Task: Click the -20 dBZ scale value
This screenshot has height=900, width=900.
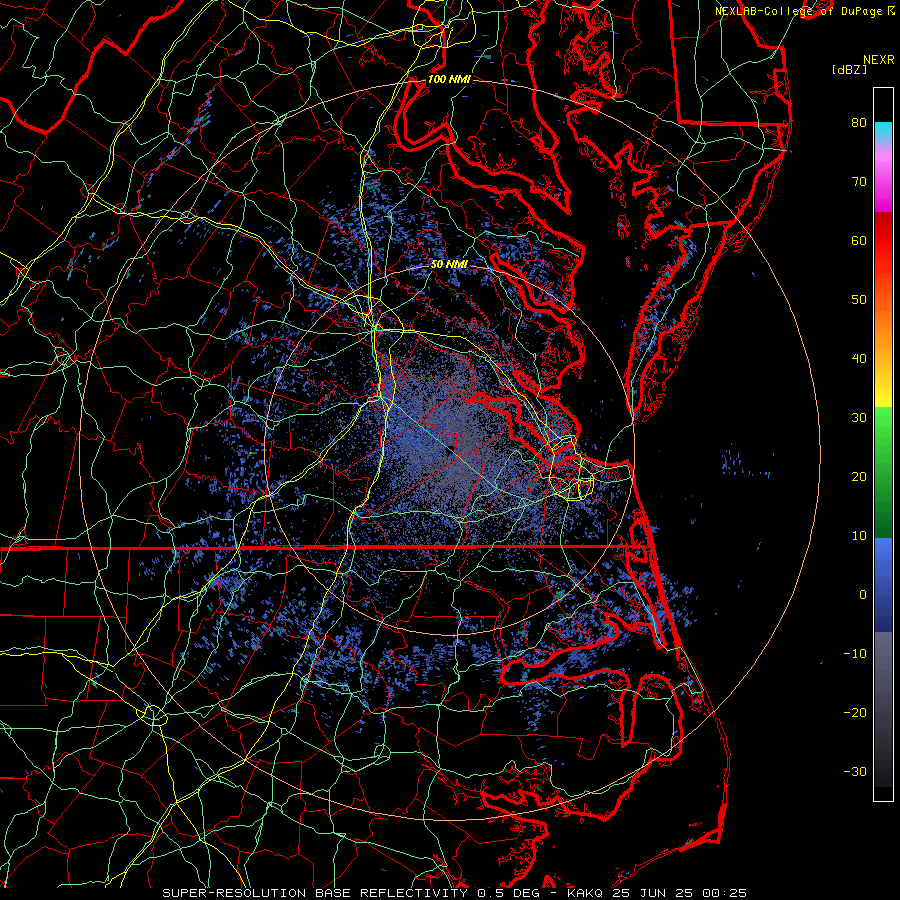Action: (855, 713)
